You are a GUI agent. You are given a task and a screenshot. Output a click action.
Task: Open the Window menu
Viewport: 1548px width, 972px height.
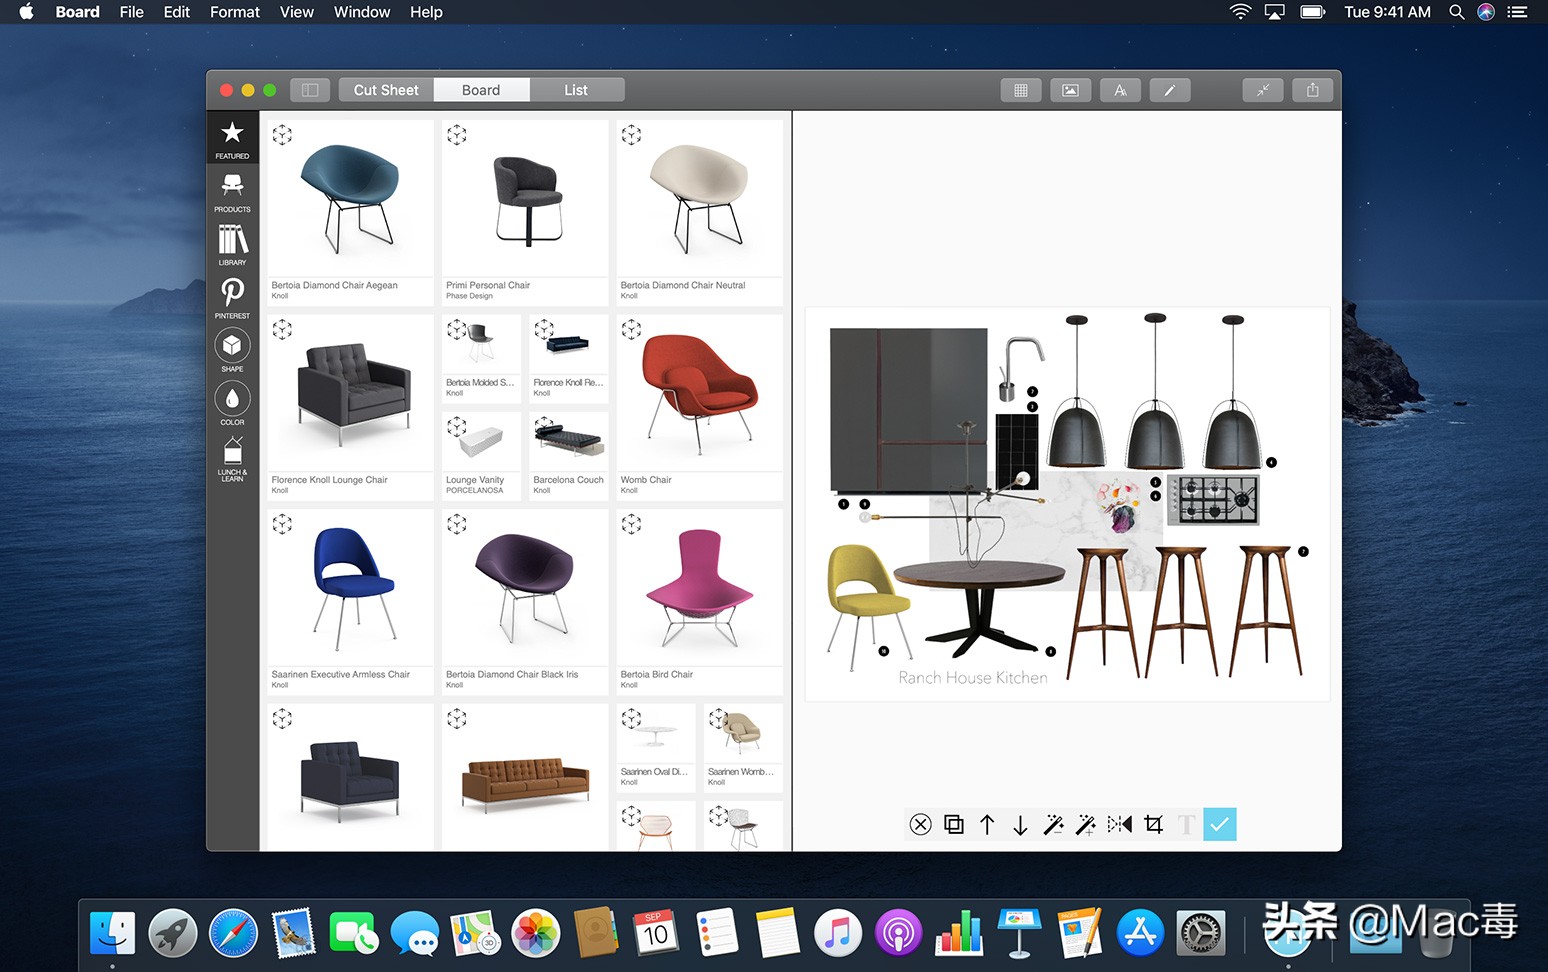362,12
